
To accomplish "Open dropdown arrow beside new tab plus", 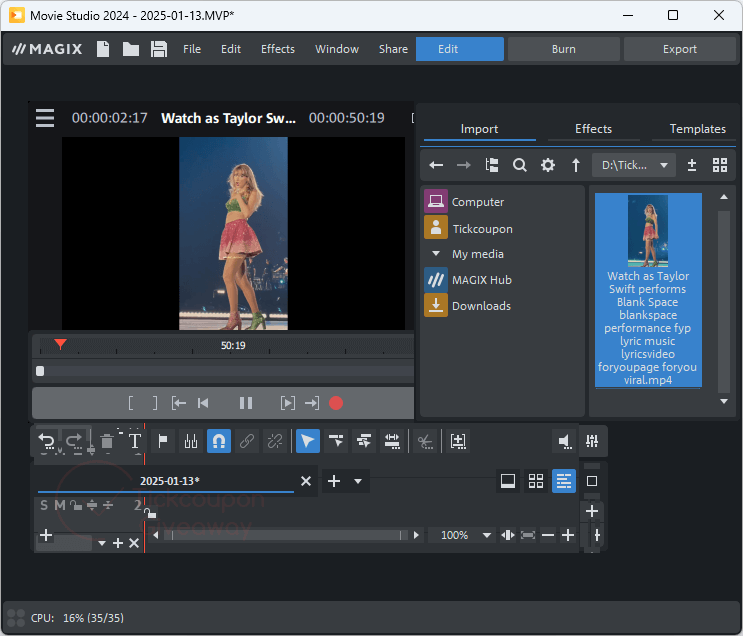I will coord(358,481).
